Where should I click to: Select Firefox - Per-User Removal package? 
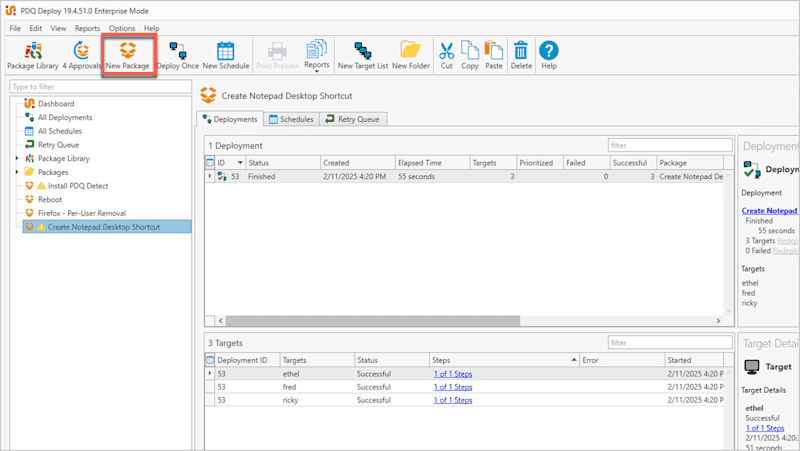(82, 213)
